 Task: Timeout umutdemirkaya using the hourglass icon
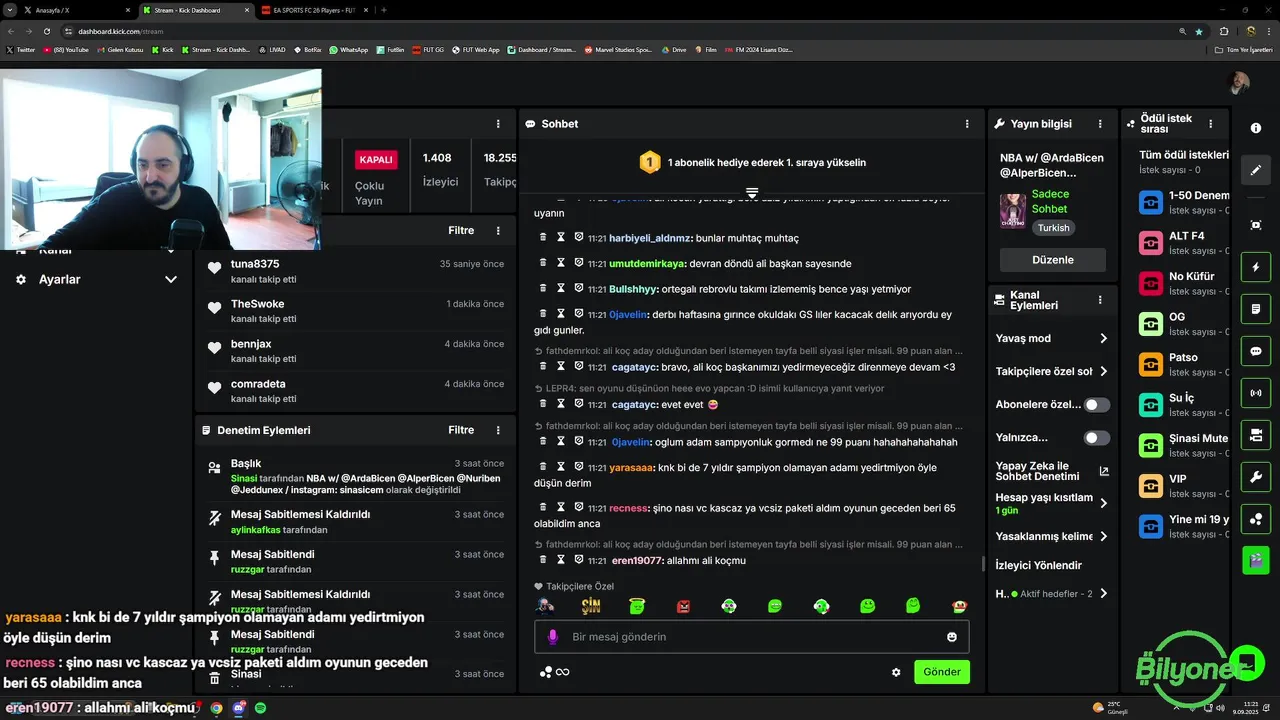561,263
